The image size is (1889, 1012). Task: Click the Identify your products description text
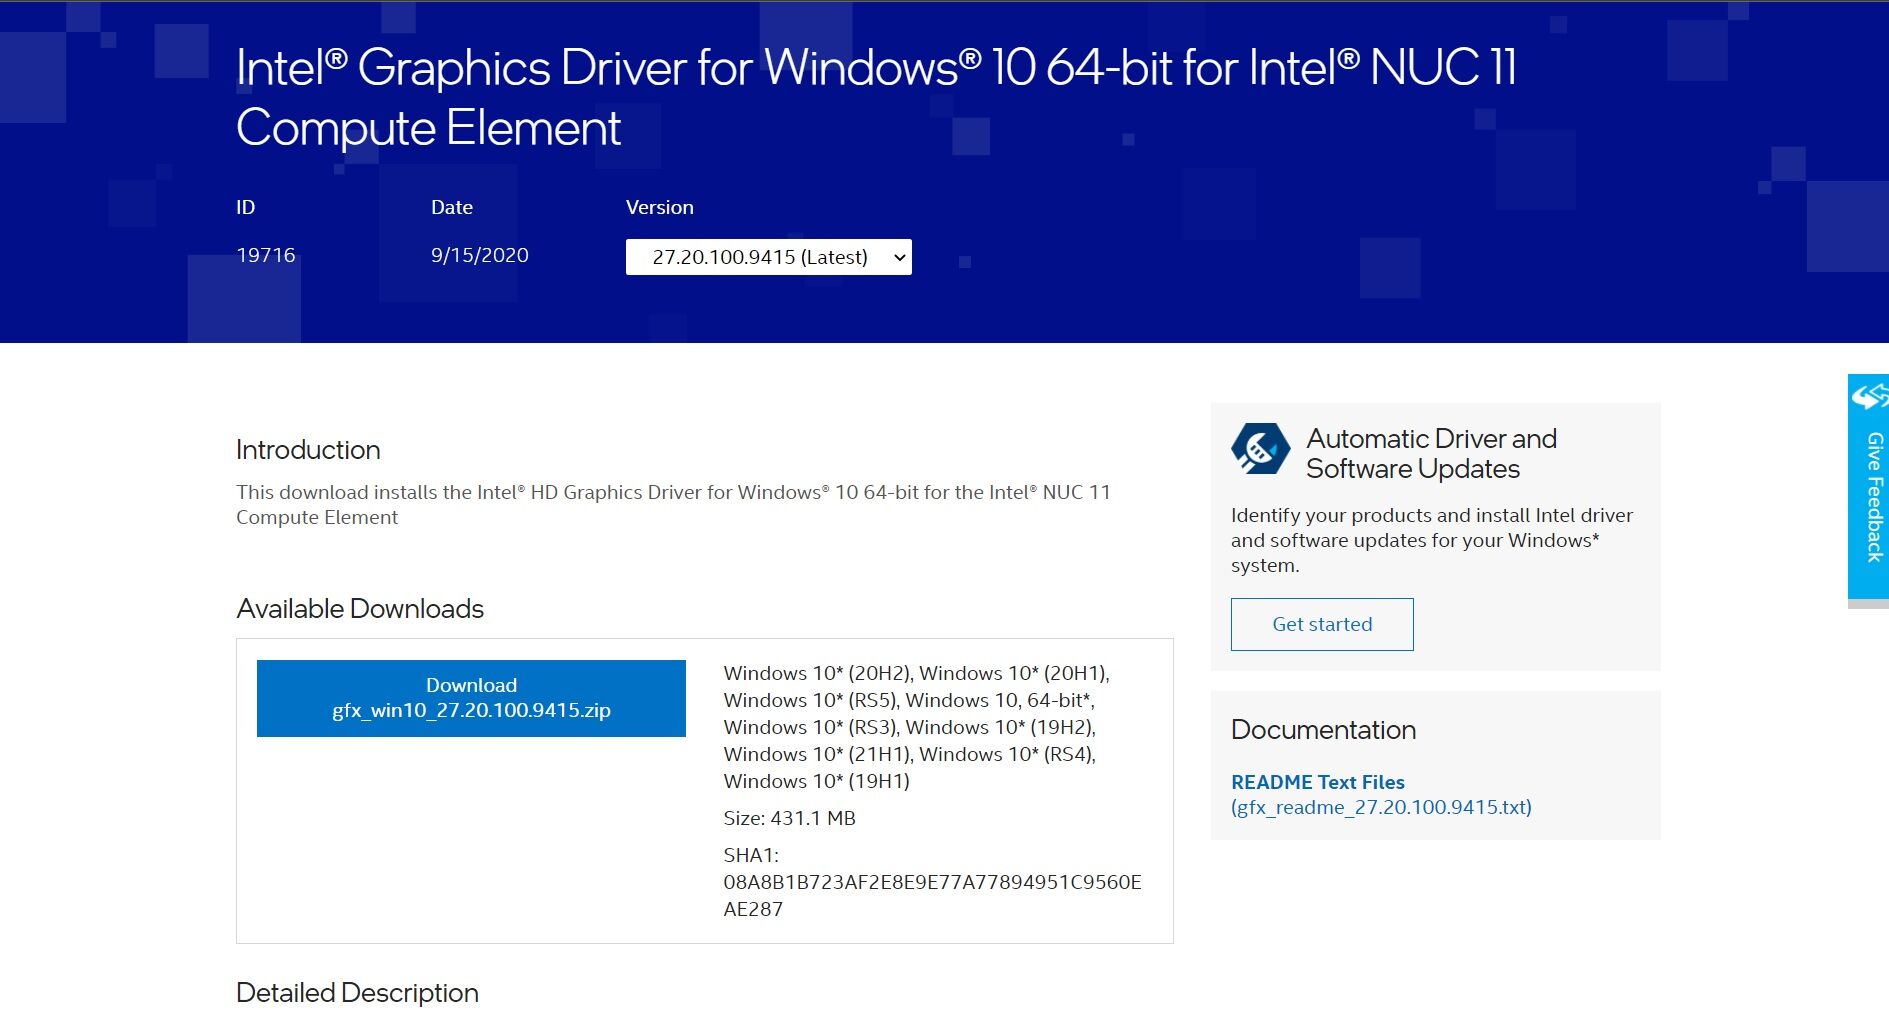tap(1431, 540)
